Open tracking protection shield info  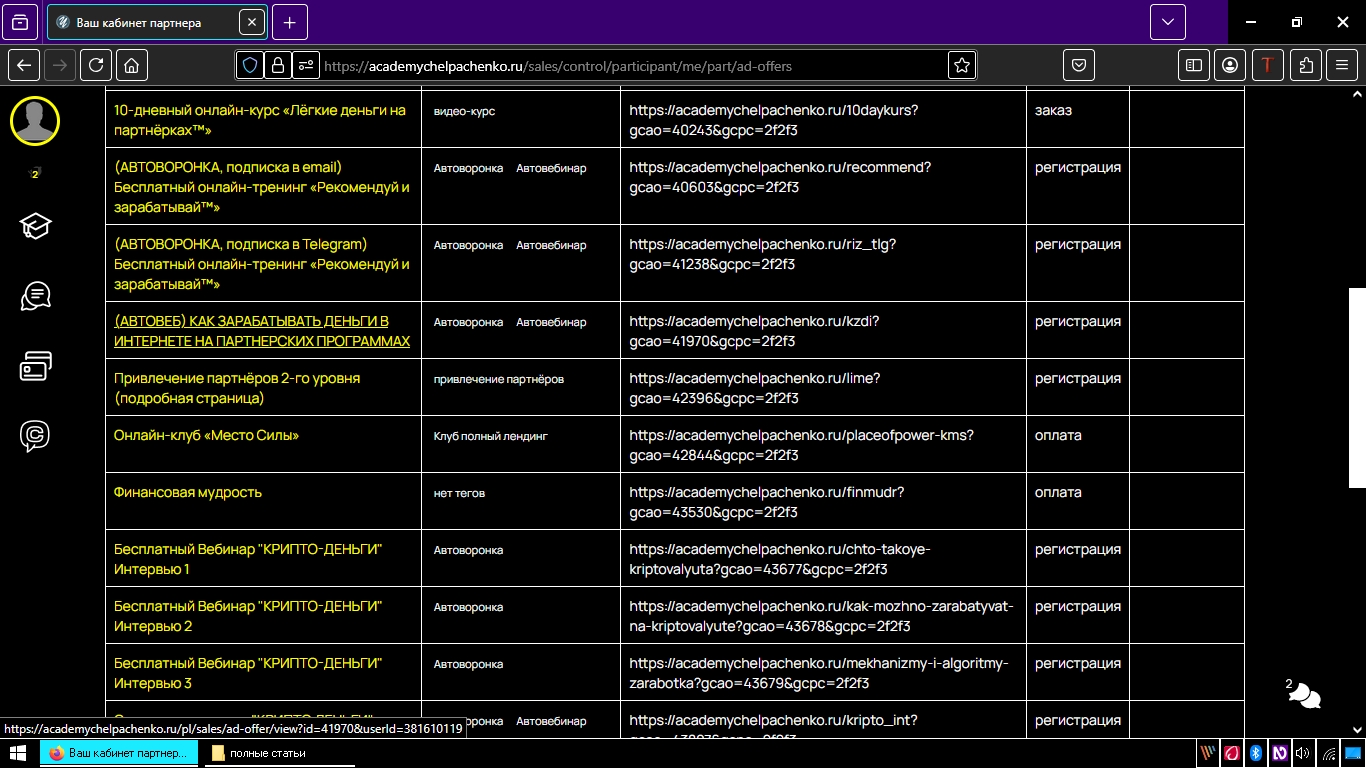[x=250, y=65]
